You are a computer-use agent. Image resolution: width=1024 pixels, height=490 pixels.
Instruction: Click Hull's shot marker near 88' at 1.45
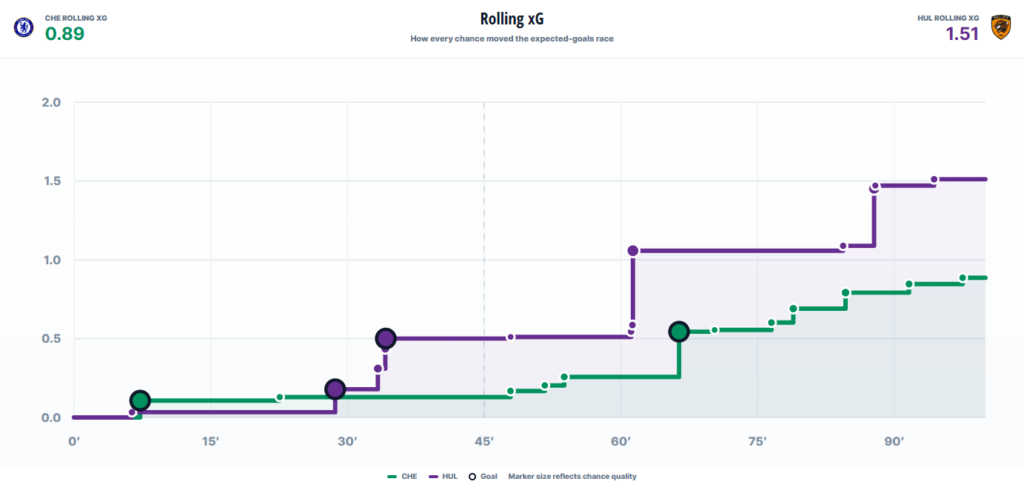[x=874, y=189]
